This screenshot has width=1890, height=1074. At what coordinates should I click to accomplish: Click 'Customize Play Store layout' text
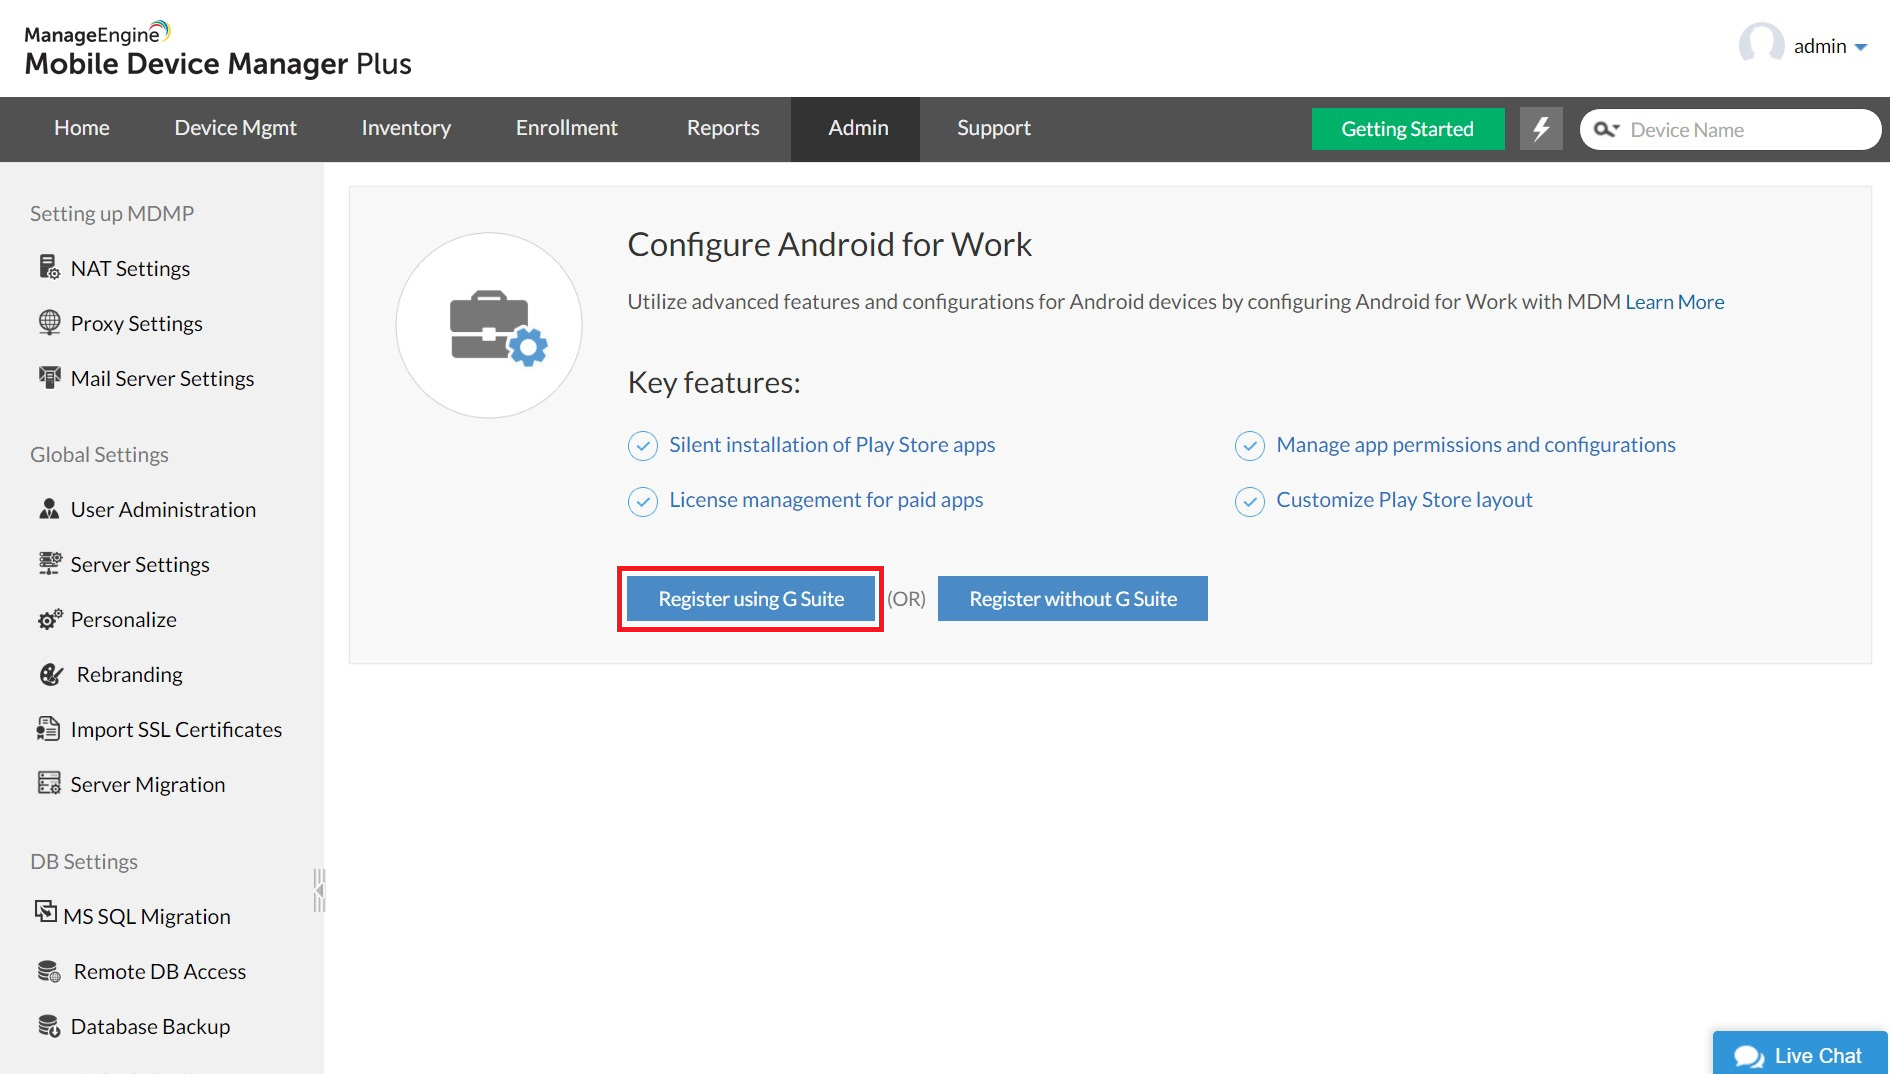[1404, 500]
